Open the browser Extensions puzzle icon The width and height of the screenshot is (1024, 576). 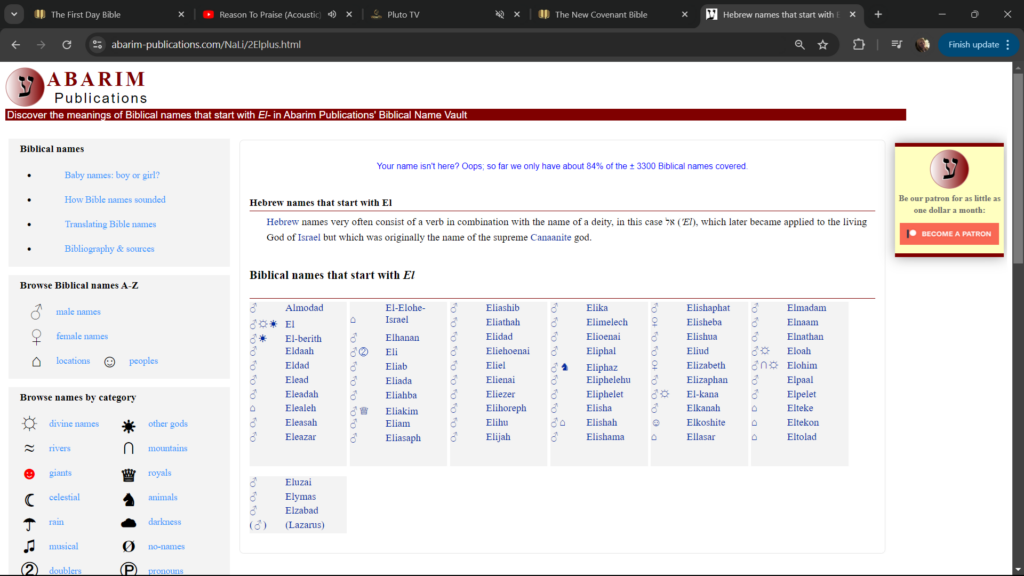click(x=859, y=45)
